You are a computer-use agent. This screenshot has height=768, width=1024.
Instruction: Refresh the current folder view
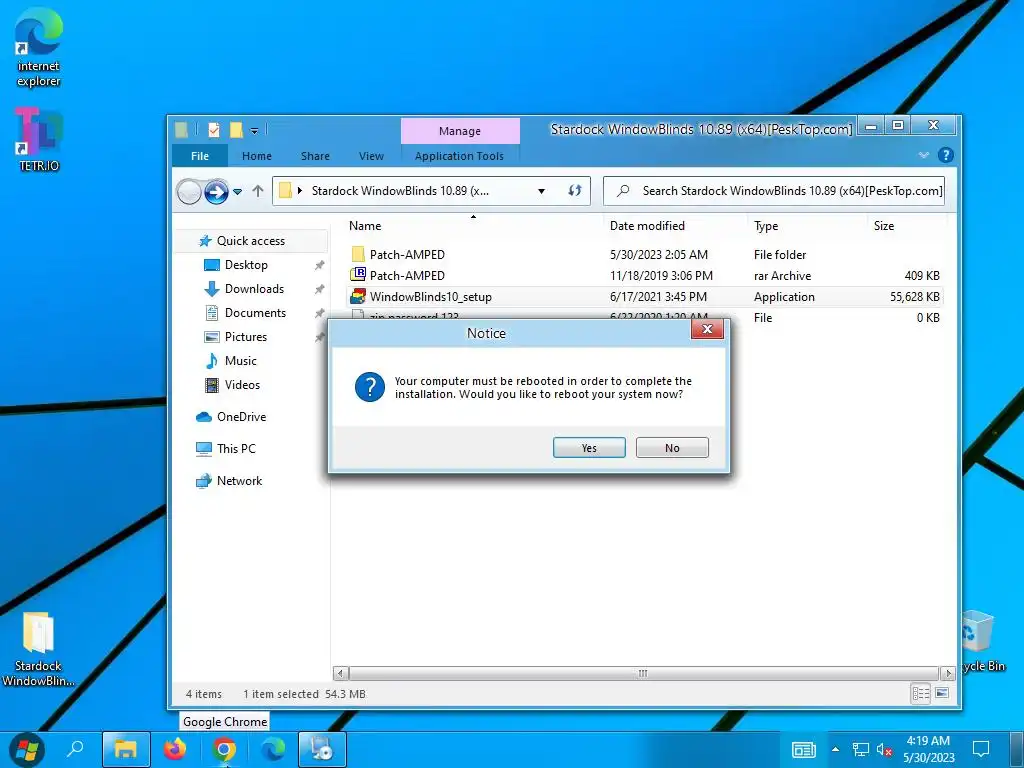coord(575,191)
